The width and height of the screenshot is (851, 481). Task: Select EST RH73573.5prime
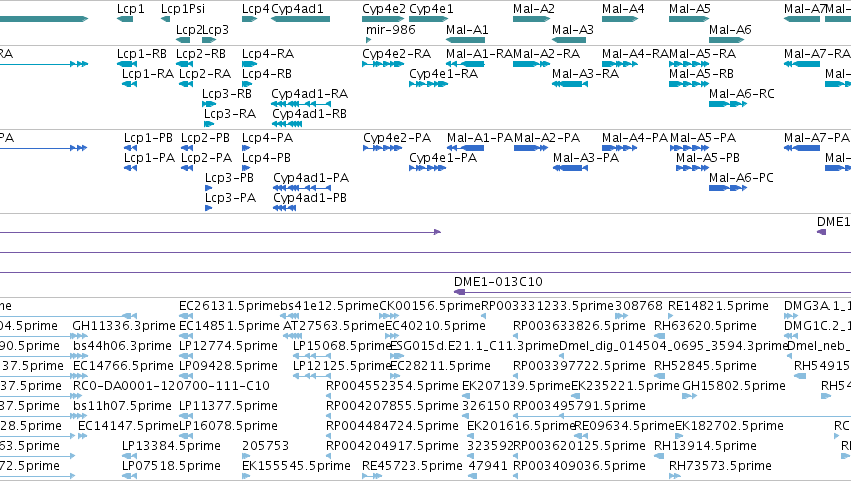[675, 476]
